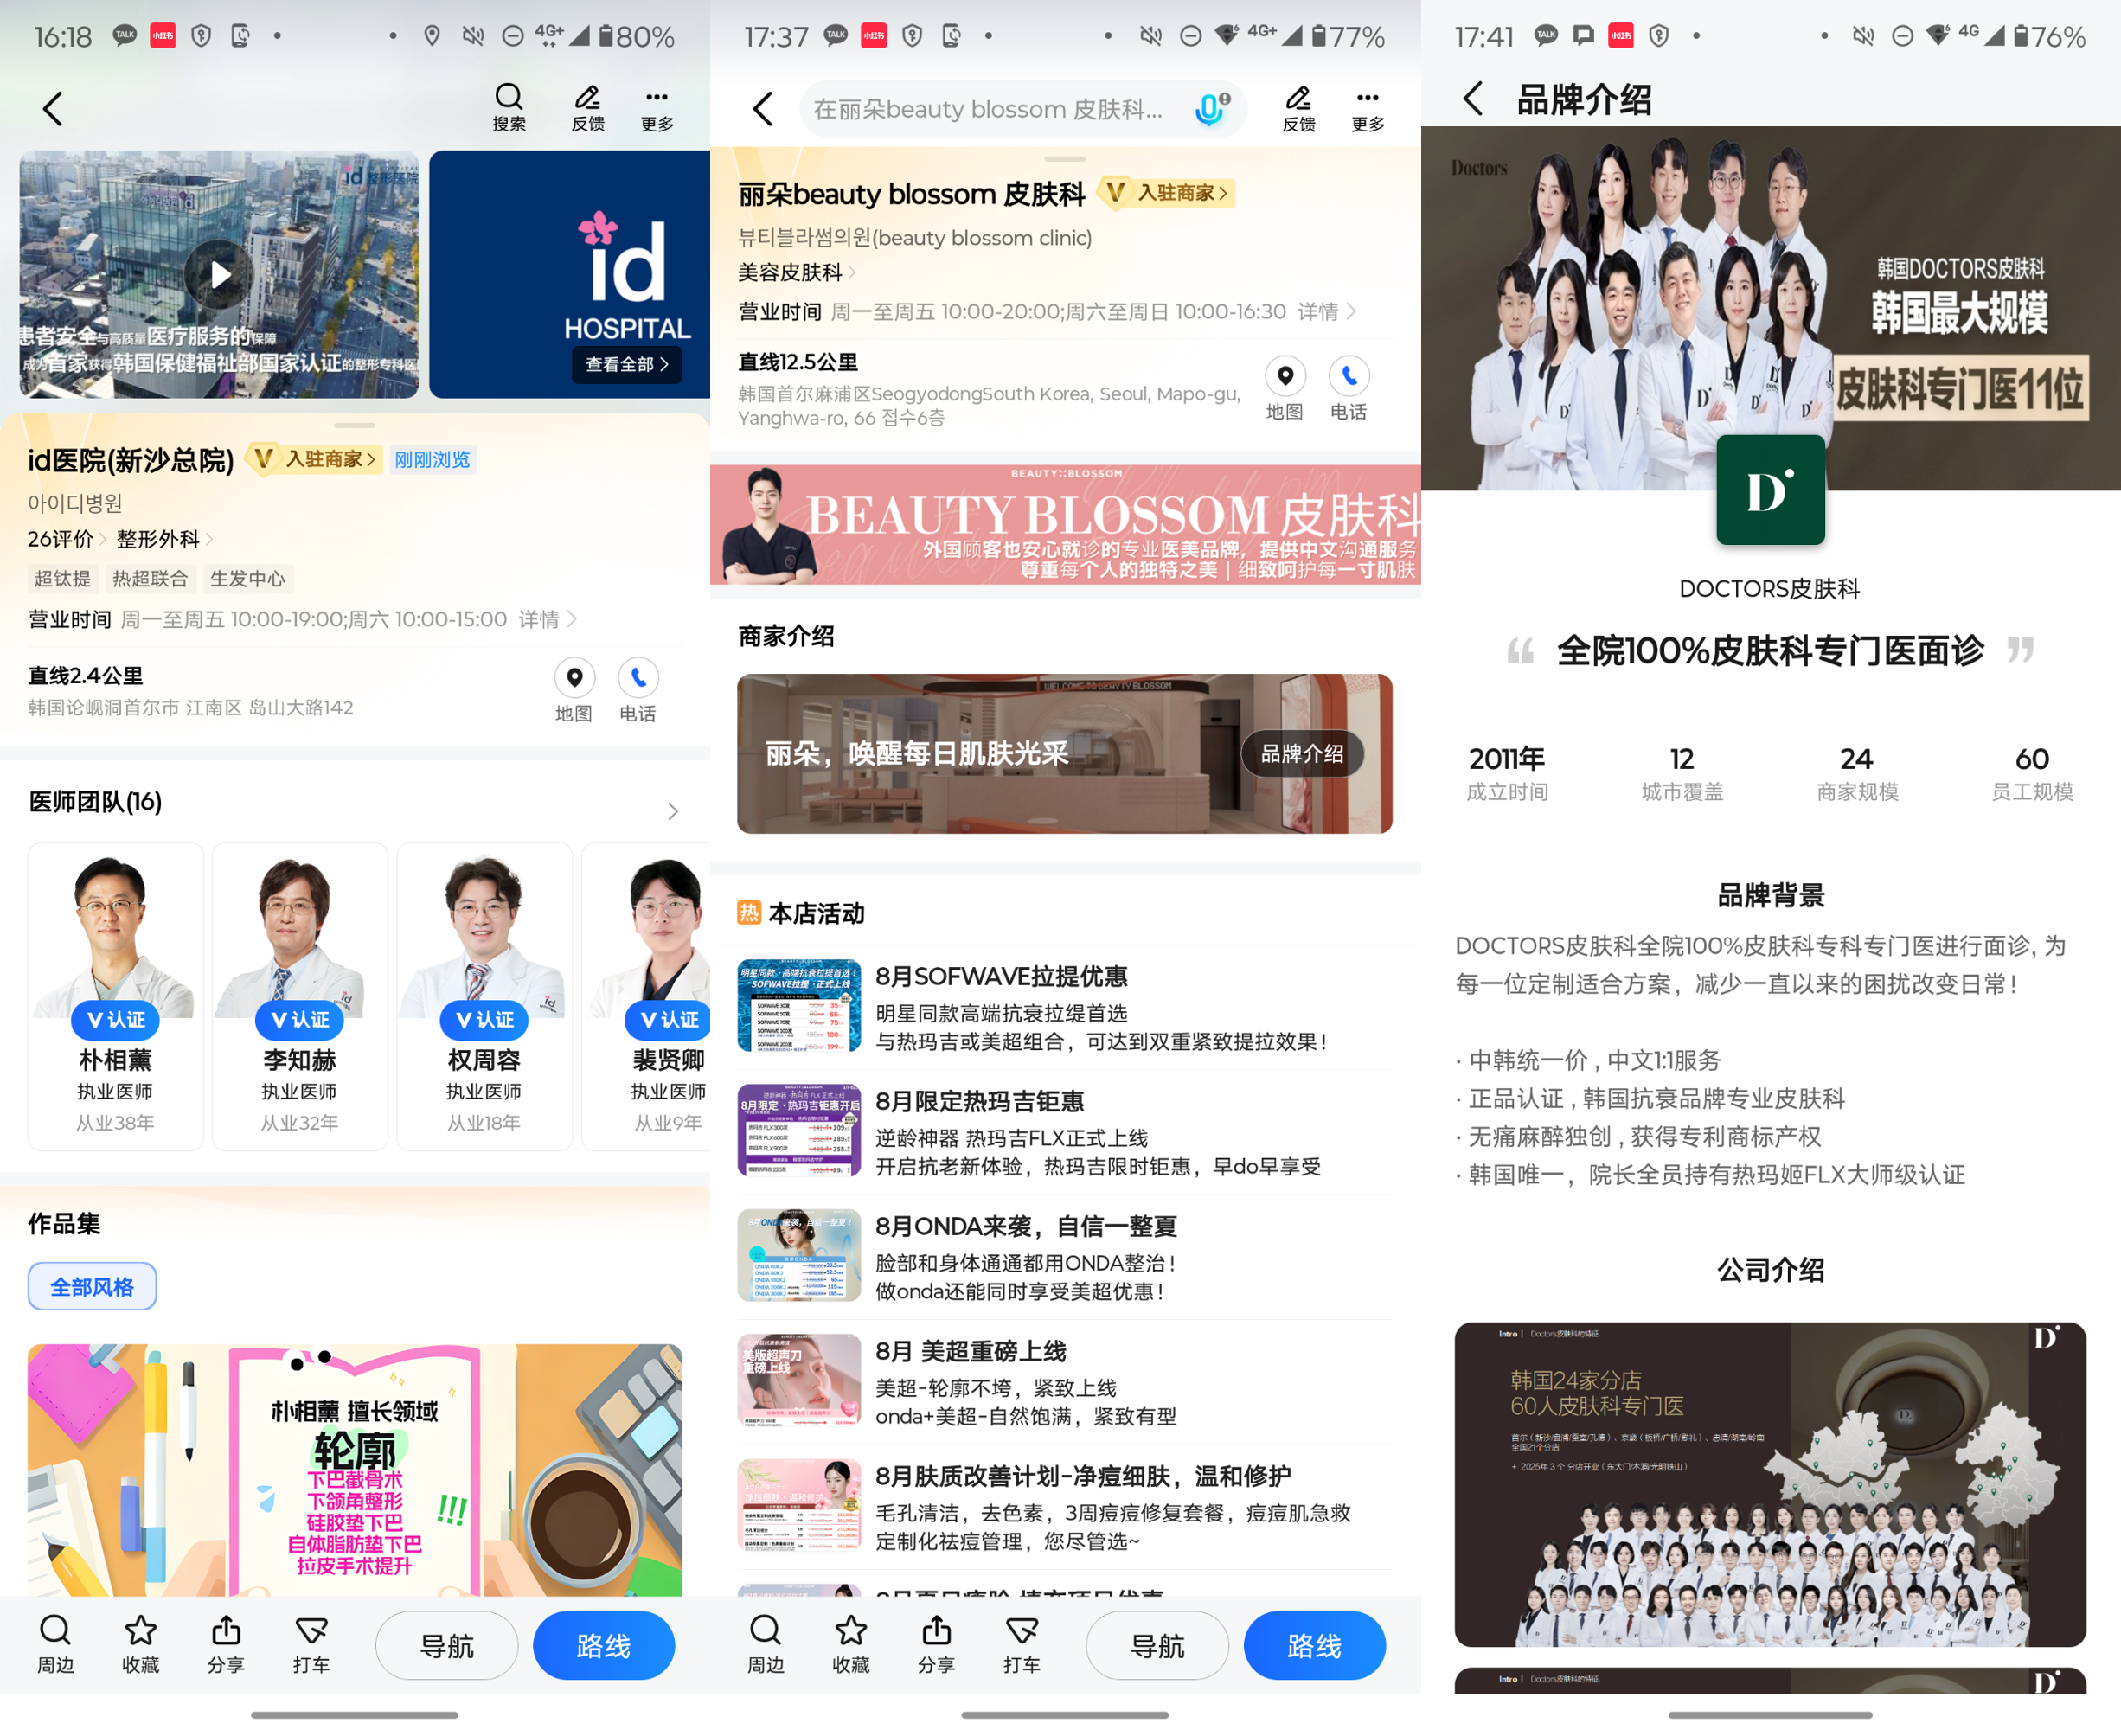Tap 反馈 pencil icon on id医院 screen
2121x1736 pixels.
(x=588, y=108)
